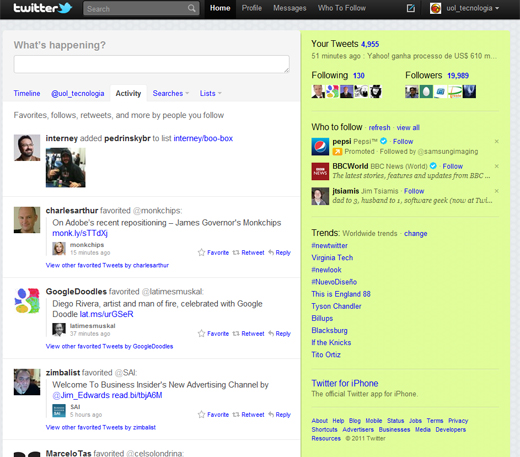Image resolution: width=520 pixels, height=457 pixels.
Task: Click the What's happening tweet box
Action: click(x=152, y=64)
